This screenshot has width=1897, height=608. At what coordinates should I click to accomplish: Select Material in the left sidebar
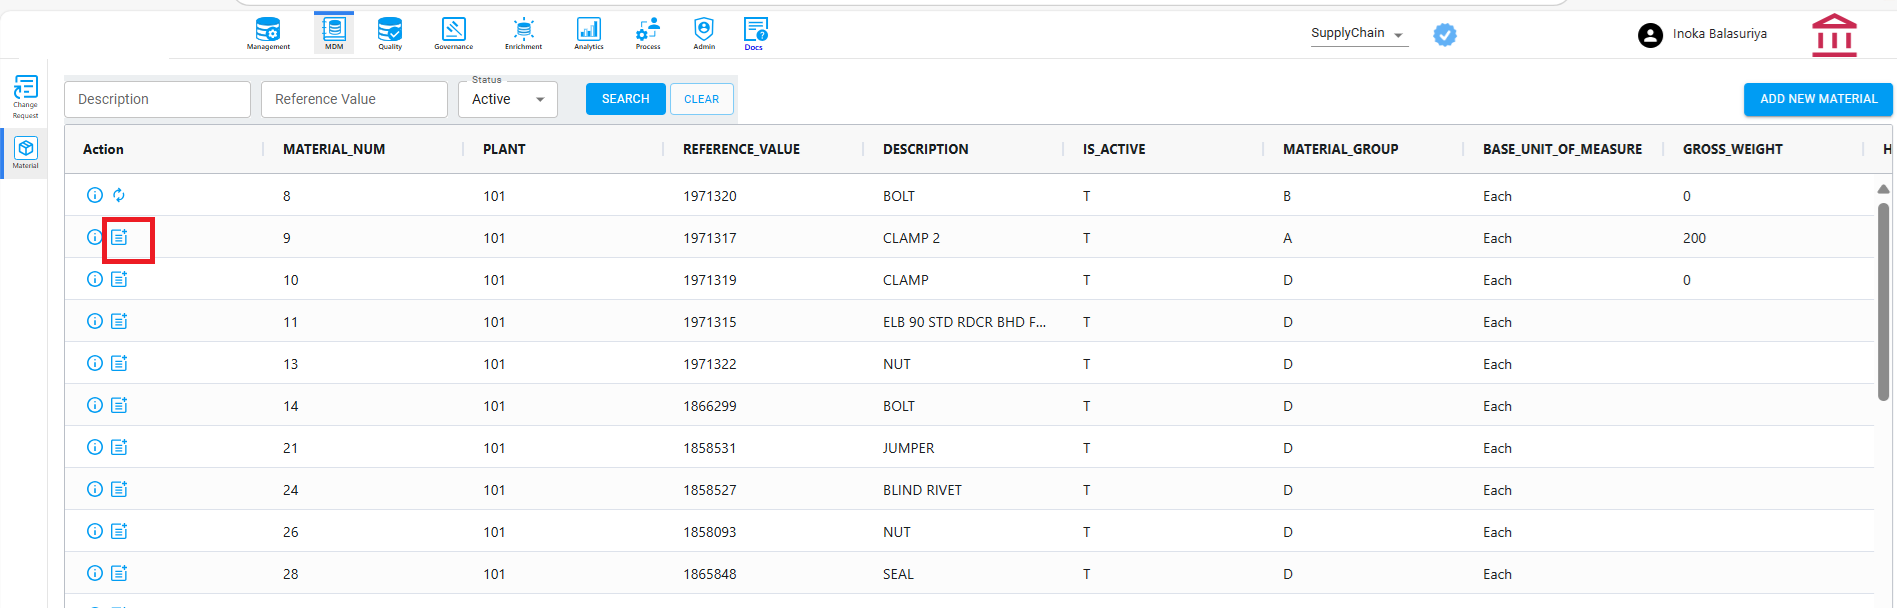[x=25, y=153]
